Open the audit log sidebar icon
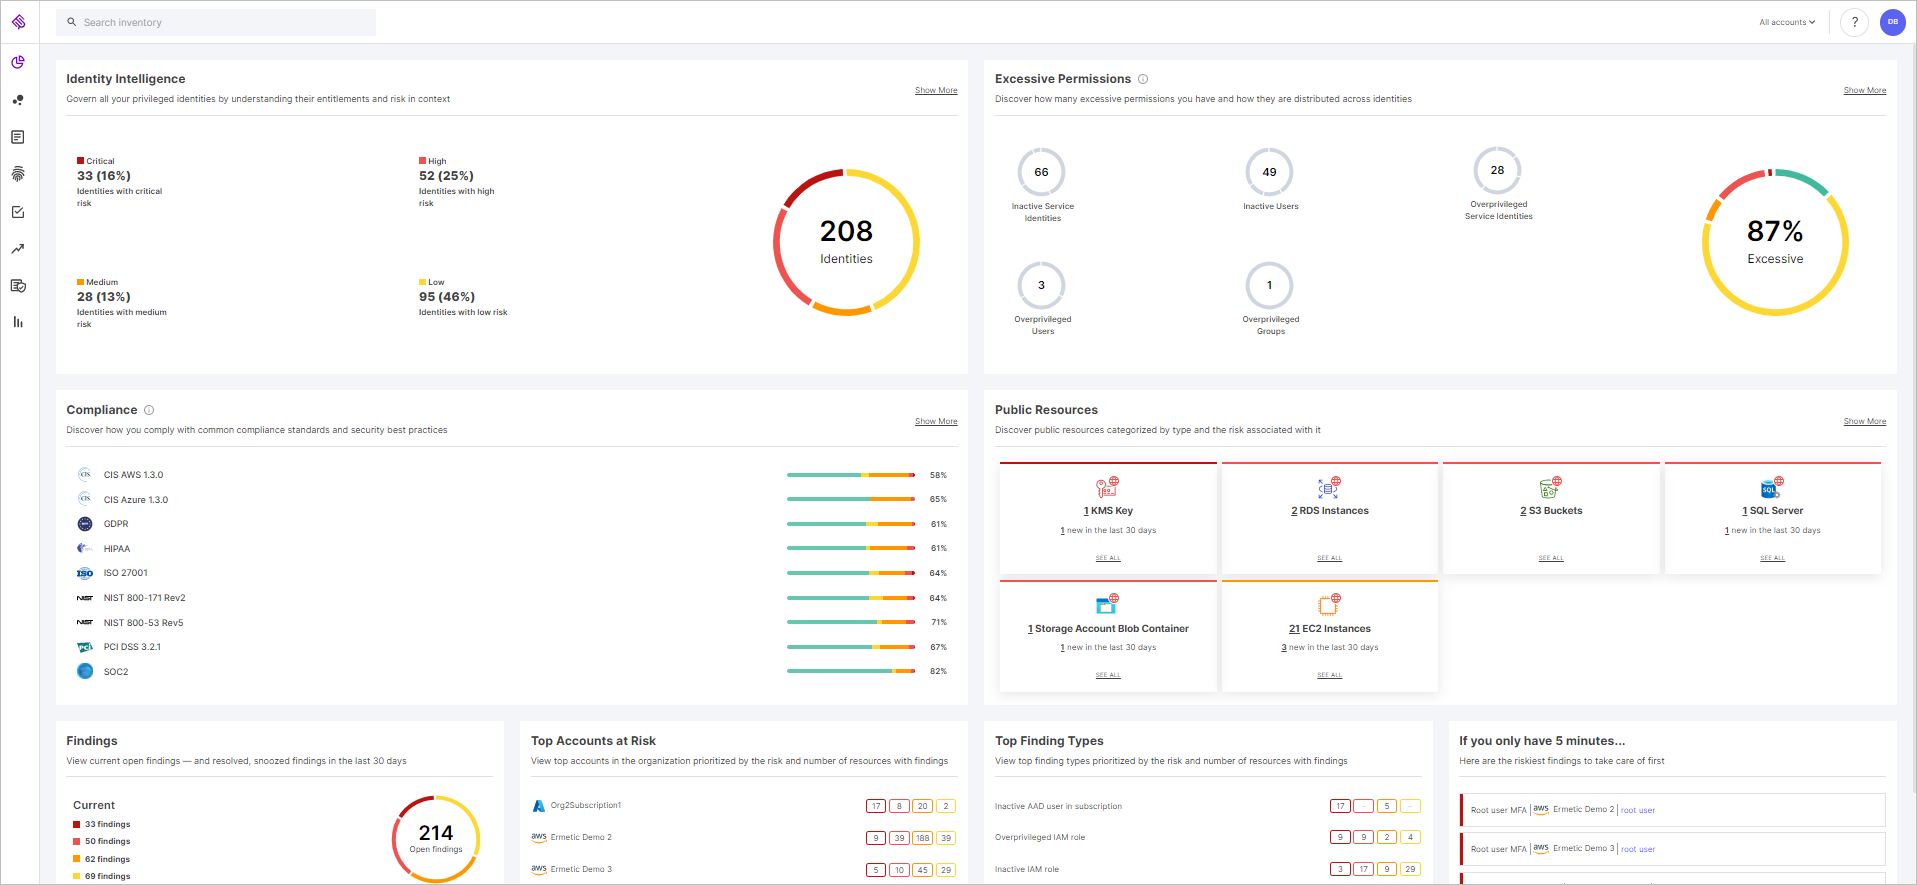The width and height of the screenshot is (1917, 885). [x=18, y=286]
